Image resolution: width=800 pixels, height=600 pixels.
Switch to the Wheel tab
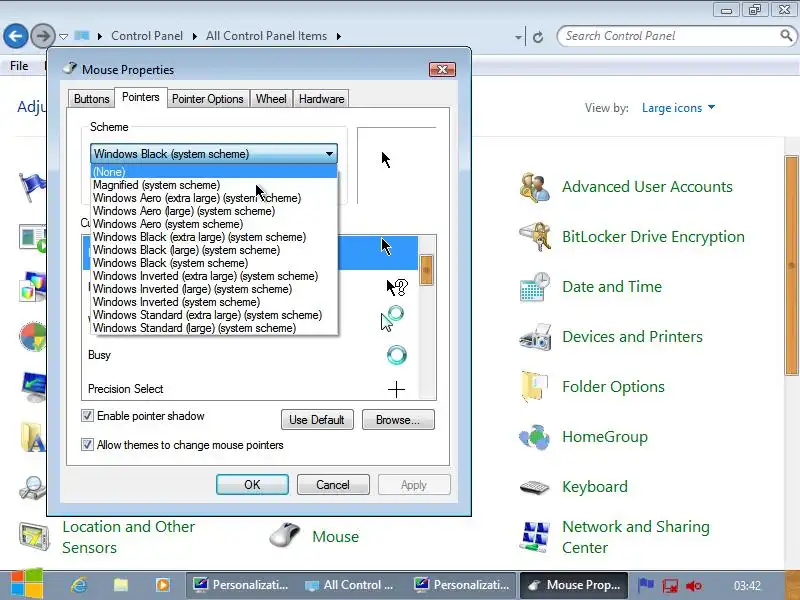click(271, 99)
